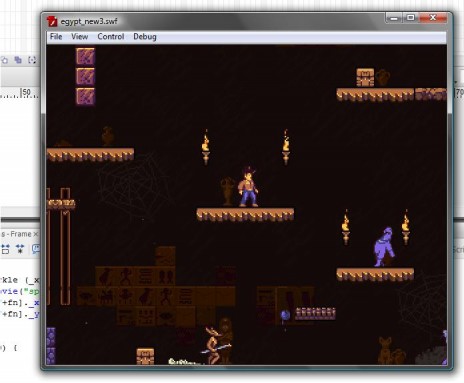Minimize the egypt_new3.swf window
The height and width of the screenshot is (383, 464).
(394, 18)
